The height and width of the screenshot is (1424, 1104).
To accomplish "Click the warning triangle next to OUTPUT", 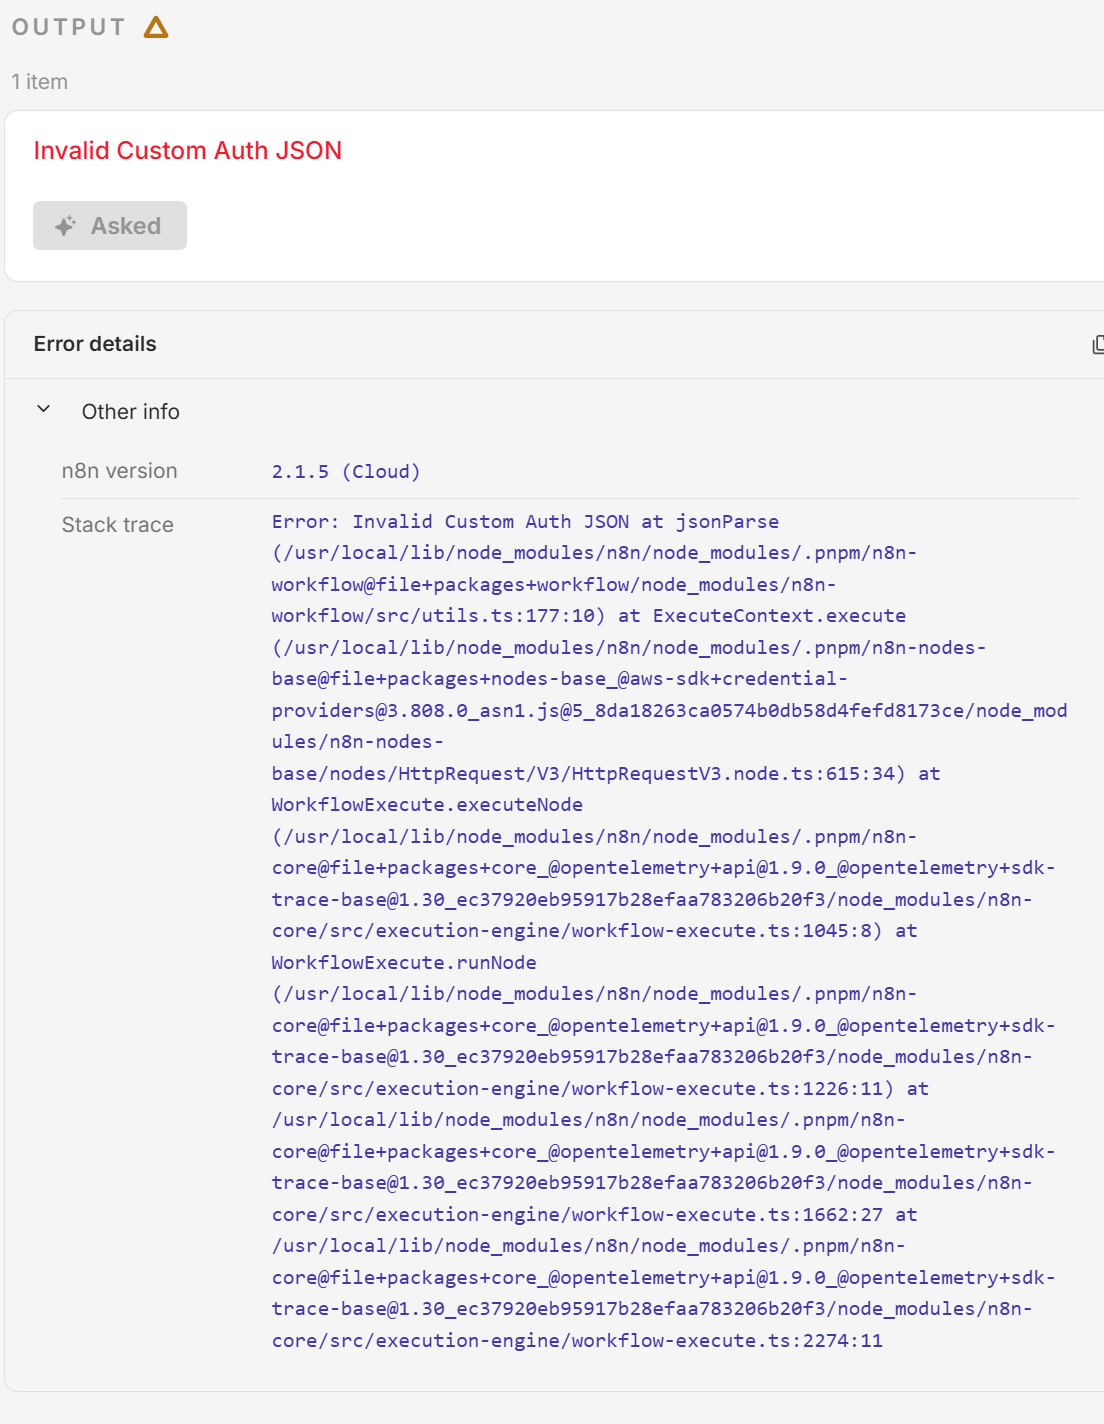I will (x=156, y=27).
